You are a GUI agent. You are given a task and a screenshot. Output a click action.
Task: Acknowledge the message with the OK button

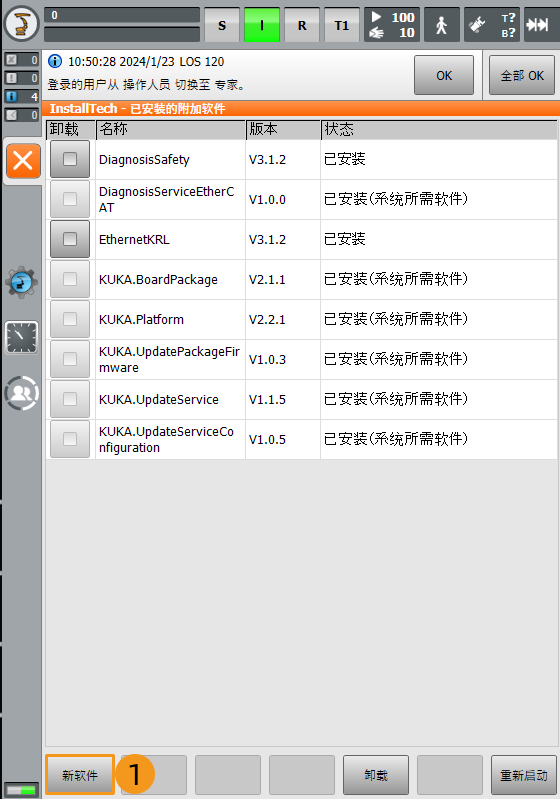444,75
